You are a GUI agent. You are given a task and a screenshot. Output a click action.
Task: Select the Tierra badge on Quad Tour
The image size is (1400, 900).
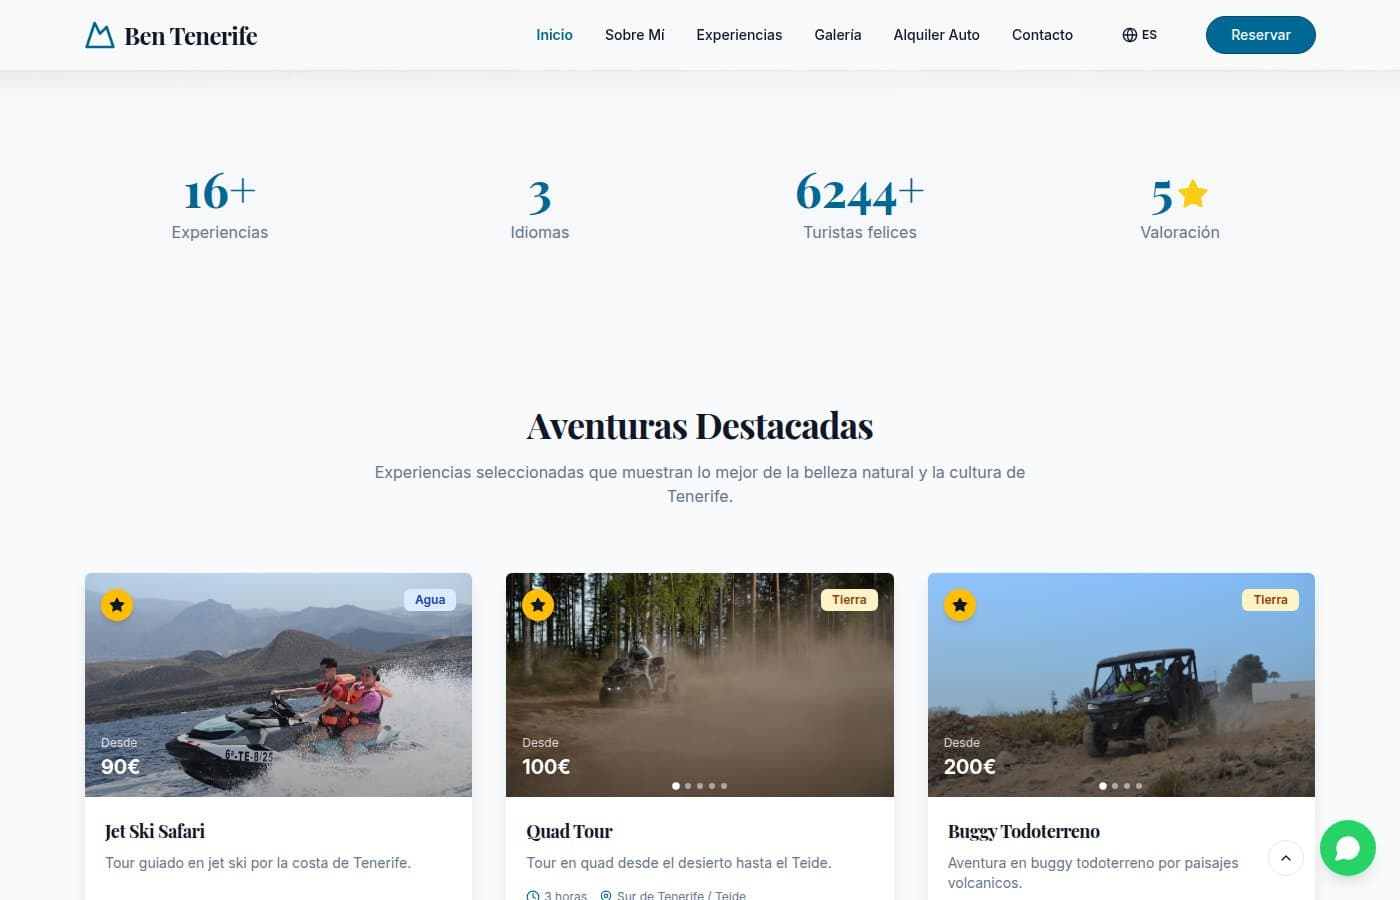coord(849,599)
